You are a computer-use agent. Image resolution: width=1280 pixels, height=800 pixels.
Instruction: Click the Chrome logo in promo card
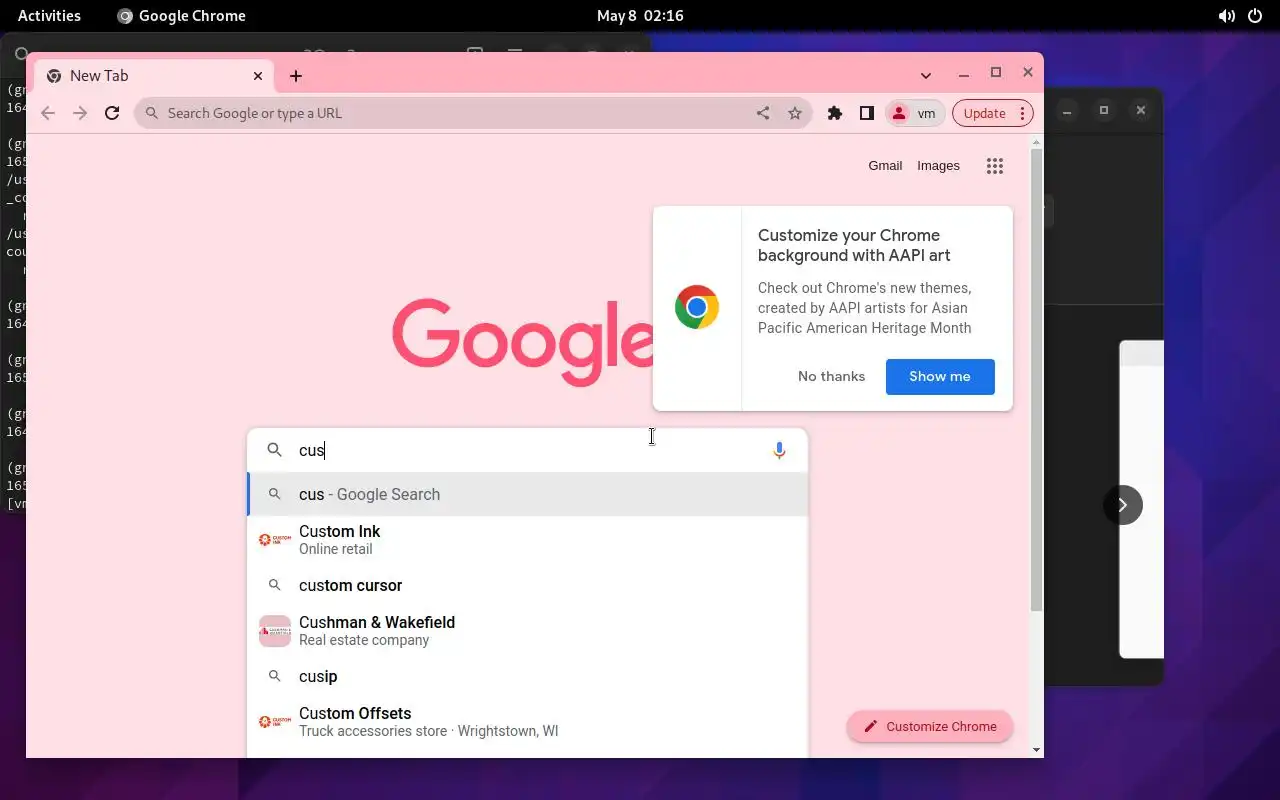pyautogui.click(x=697, y=307)
